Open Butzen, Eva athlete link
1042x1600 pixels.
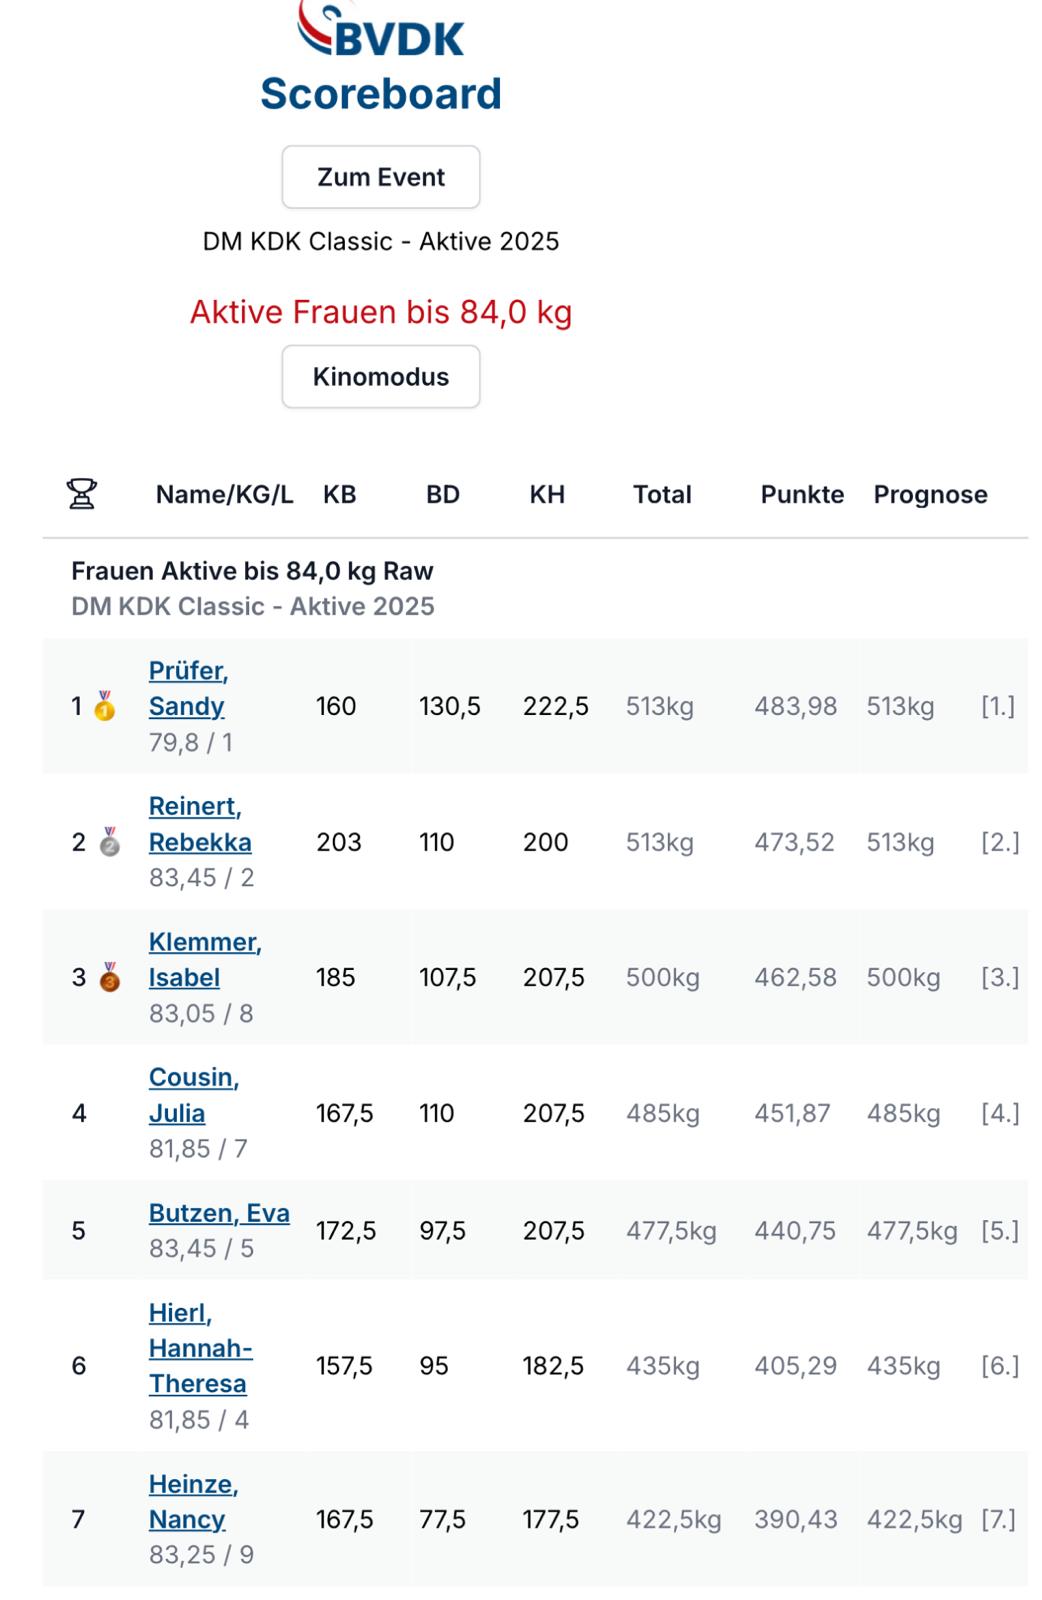point(219,1213)
